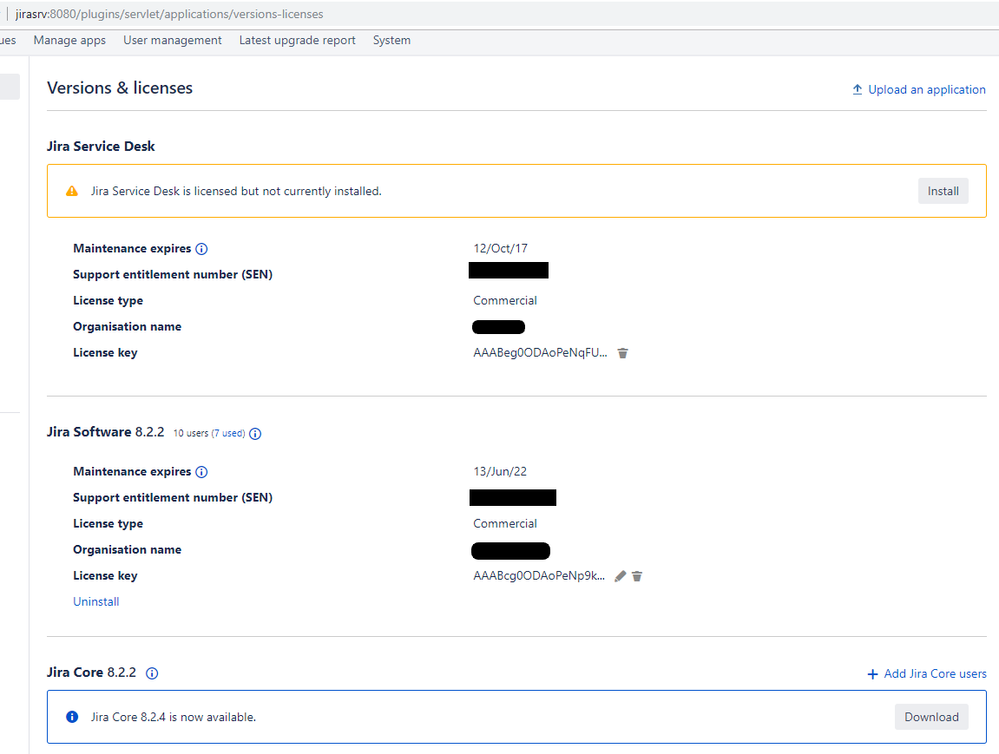Open info icon next to Jira Software Maintenance expires
Viewport: 999px width, 754px height.
pos(201,472)
